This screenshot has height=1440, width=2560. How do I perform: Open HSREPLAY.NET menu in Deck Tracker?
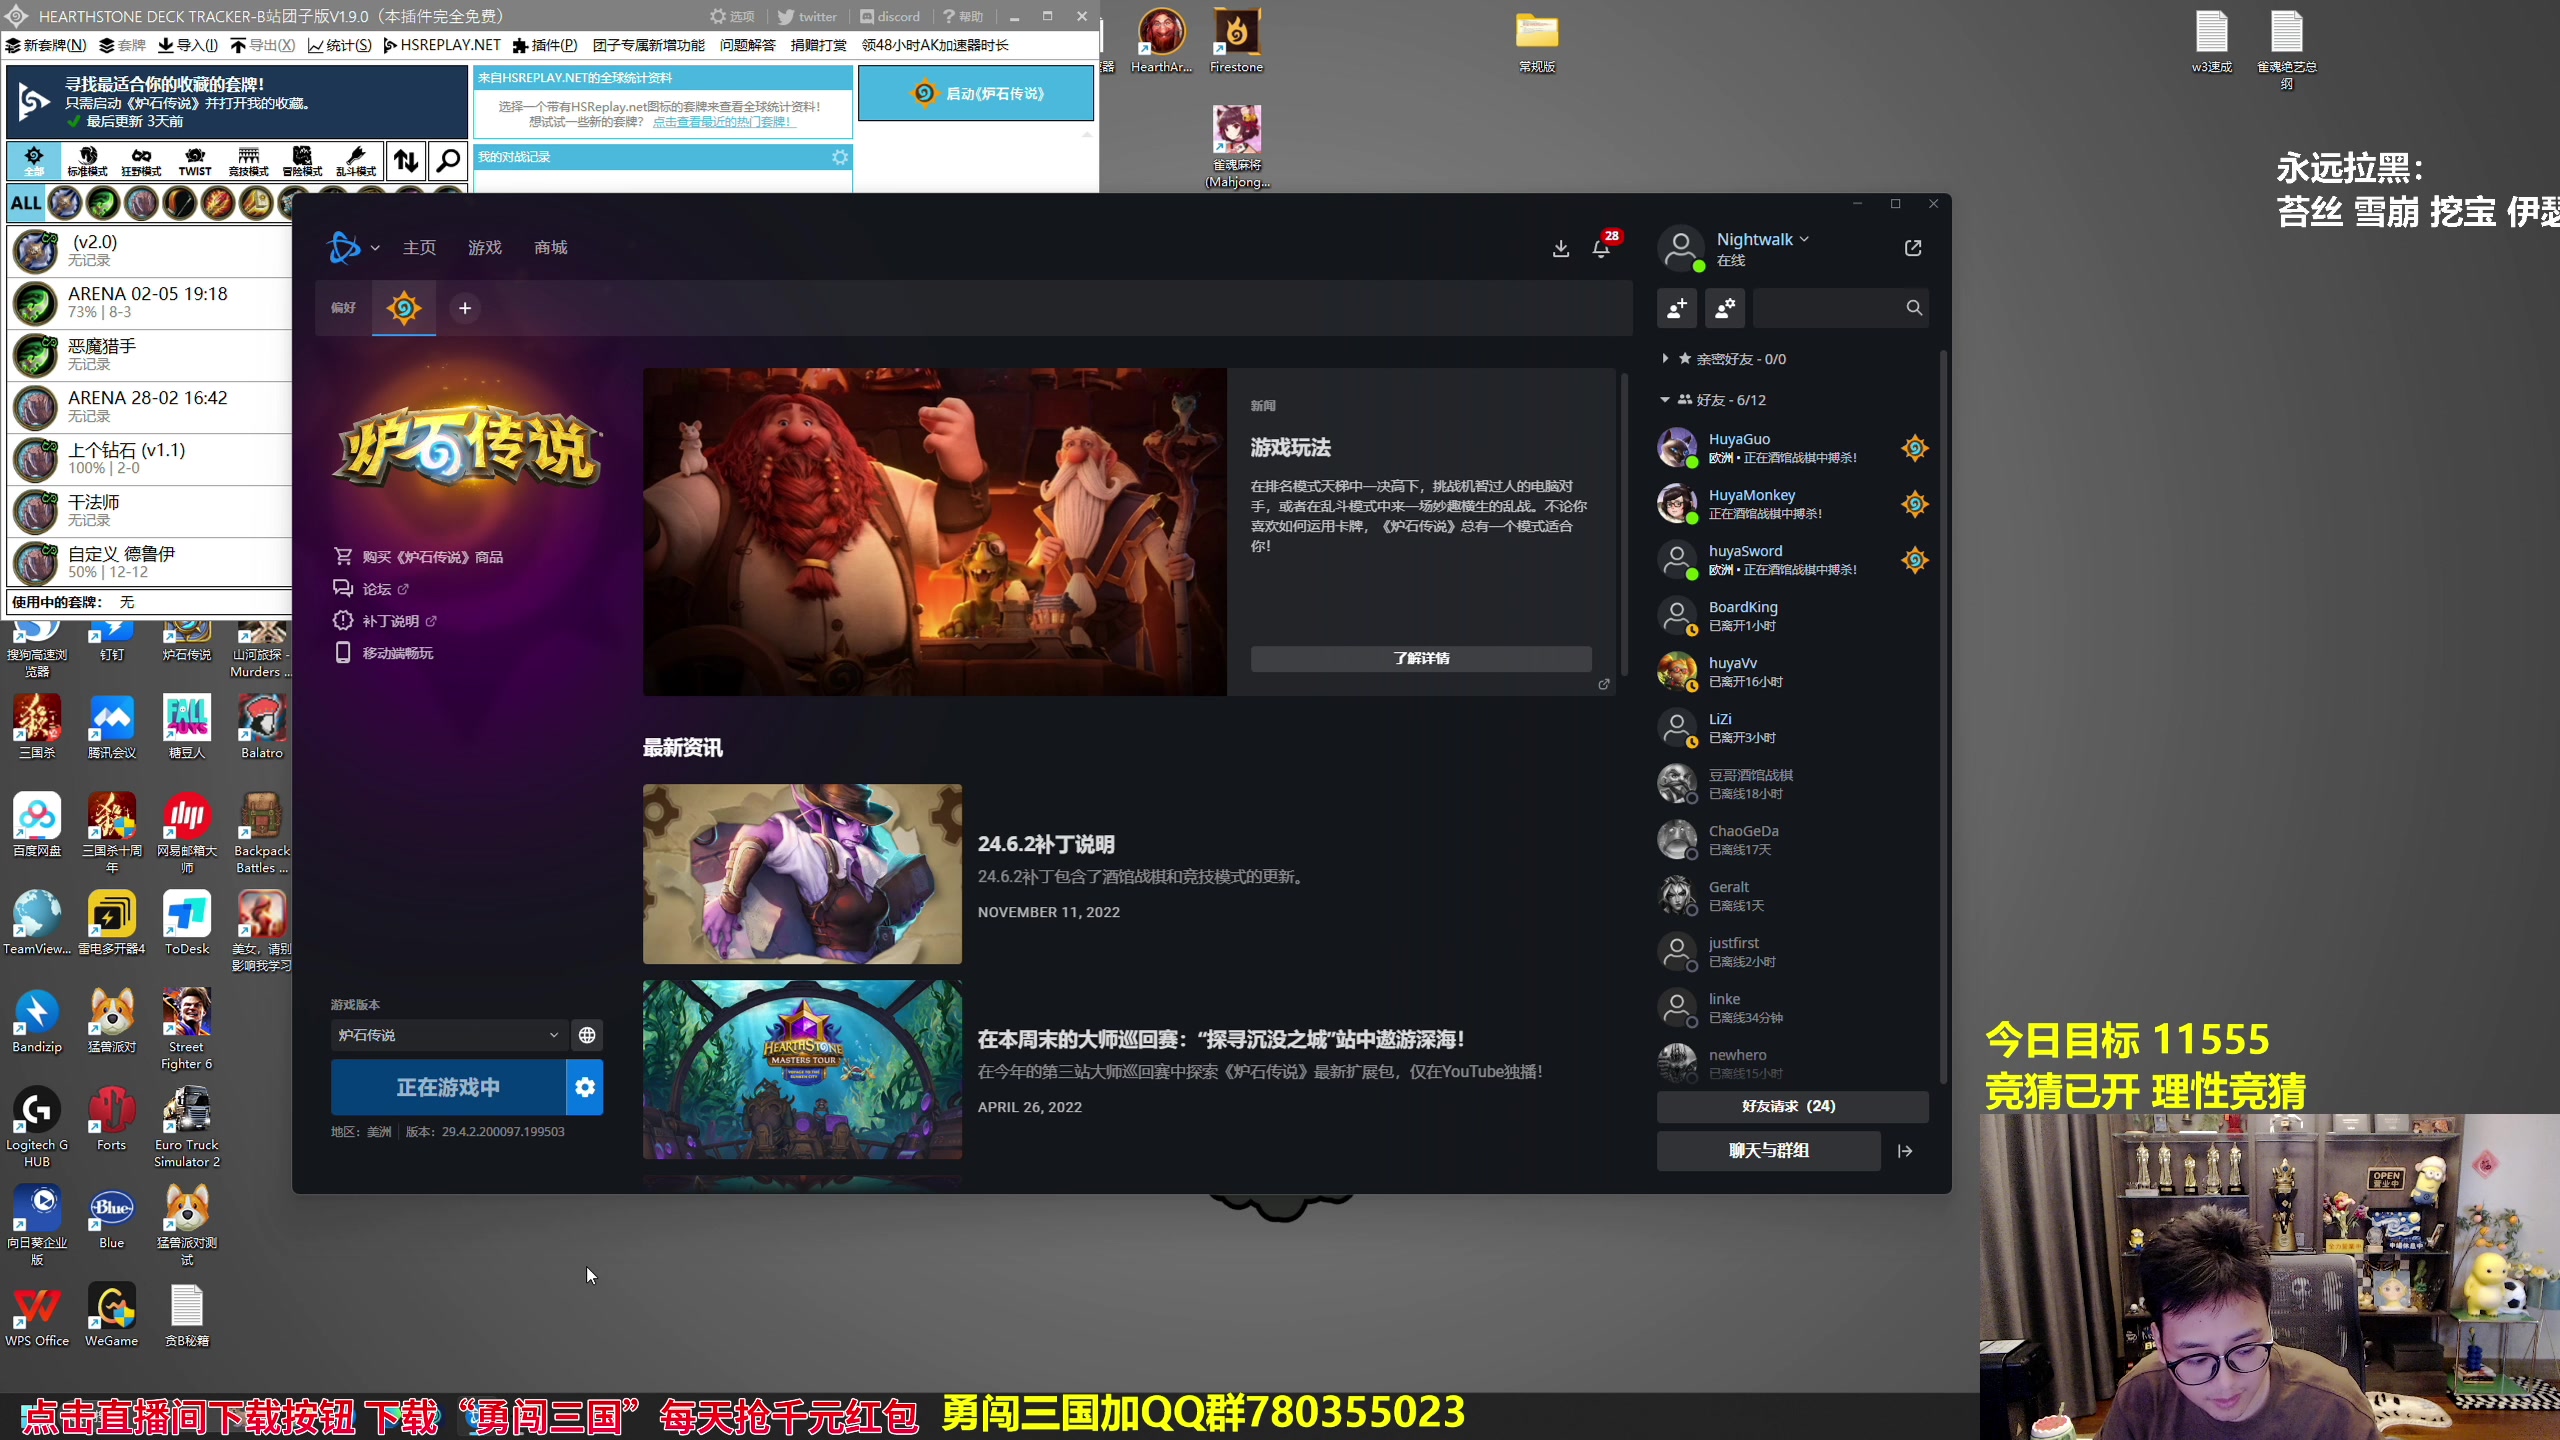point(442,45)
